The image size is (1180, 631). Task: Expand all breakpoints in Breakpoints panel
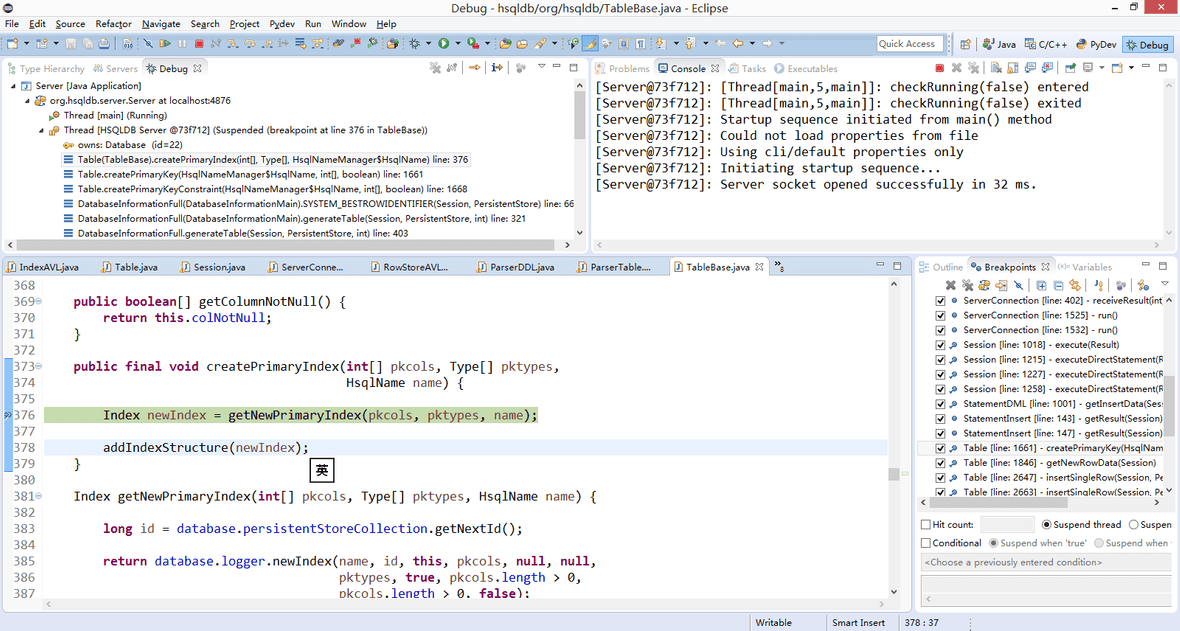pyautogui.click(x=1041, y=285)
